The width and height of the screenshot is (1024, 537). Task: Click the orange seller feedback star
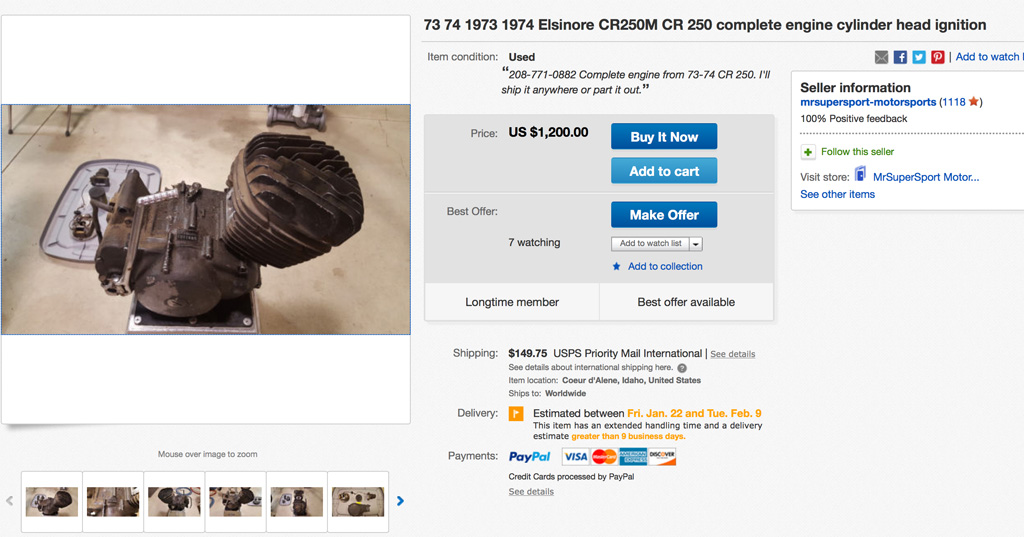(974, 102)
